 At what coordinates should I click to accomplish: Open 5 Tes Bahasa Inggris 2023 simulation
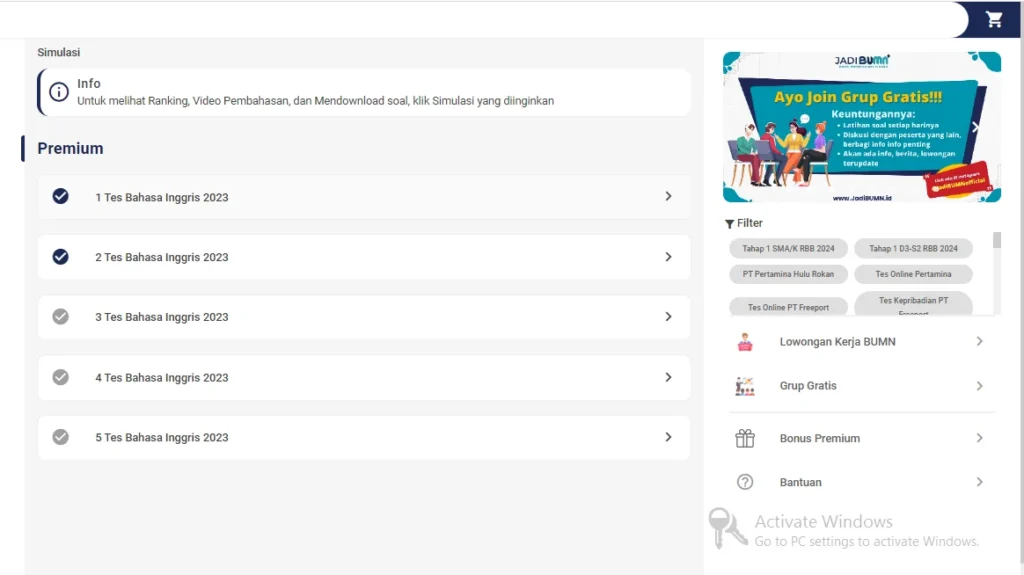pyautogui.click(x=364, y=437)
